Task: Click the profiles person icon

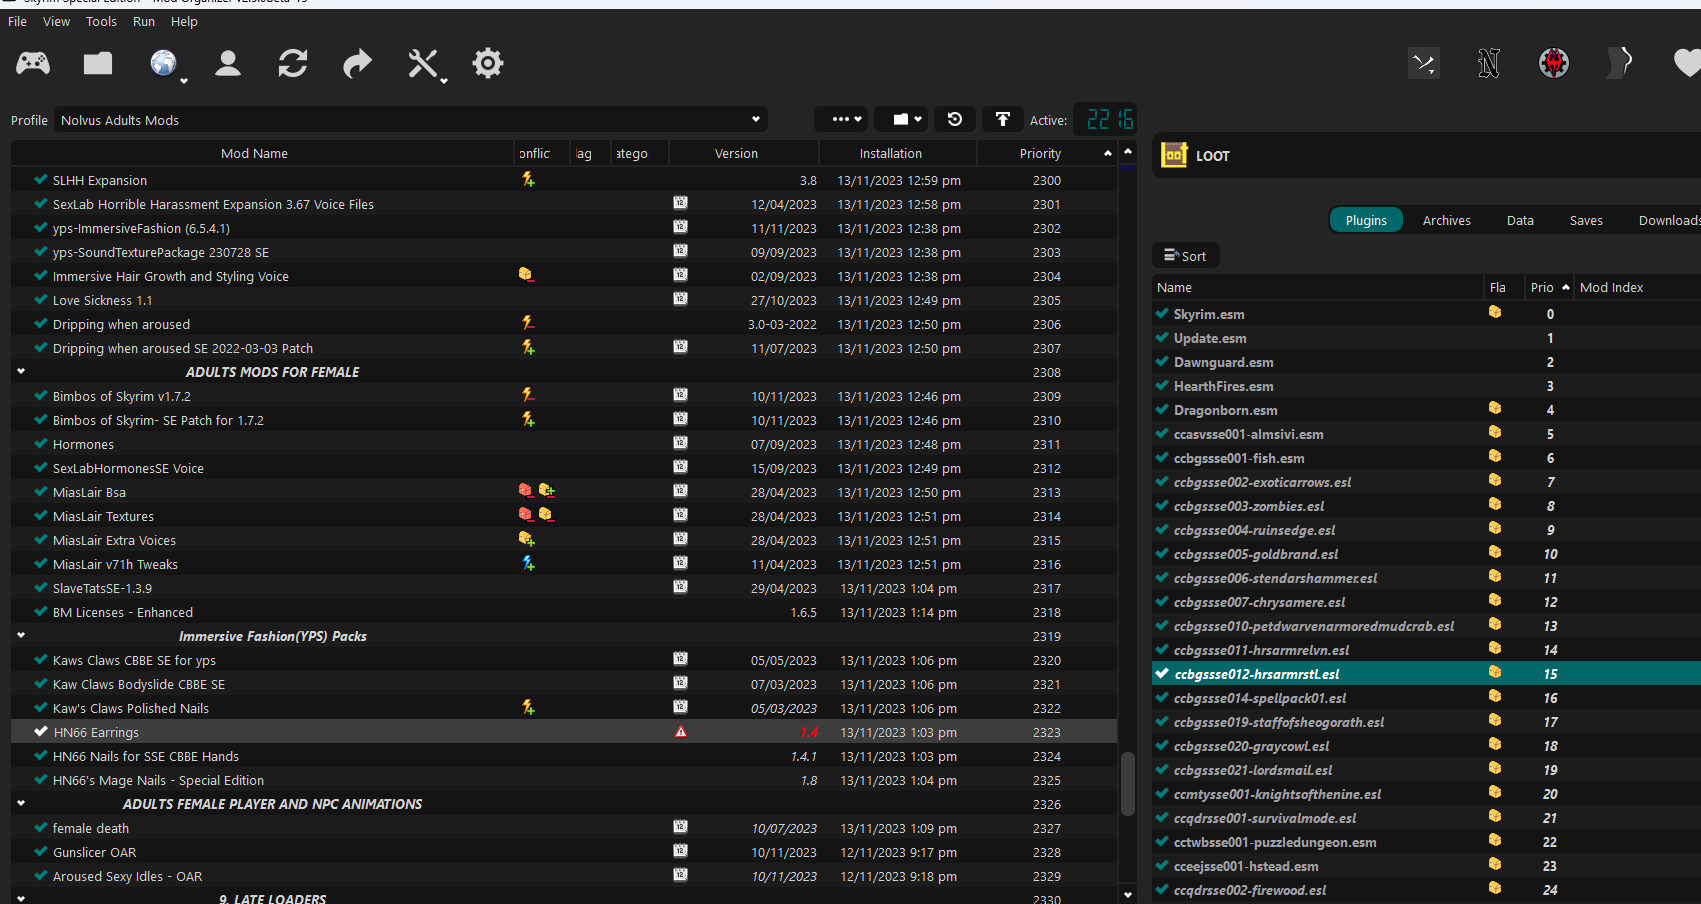Action: point(228,64)
